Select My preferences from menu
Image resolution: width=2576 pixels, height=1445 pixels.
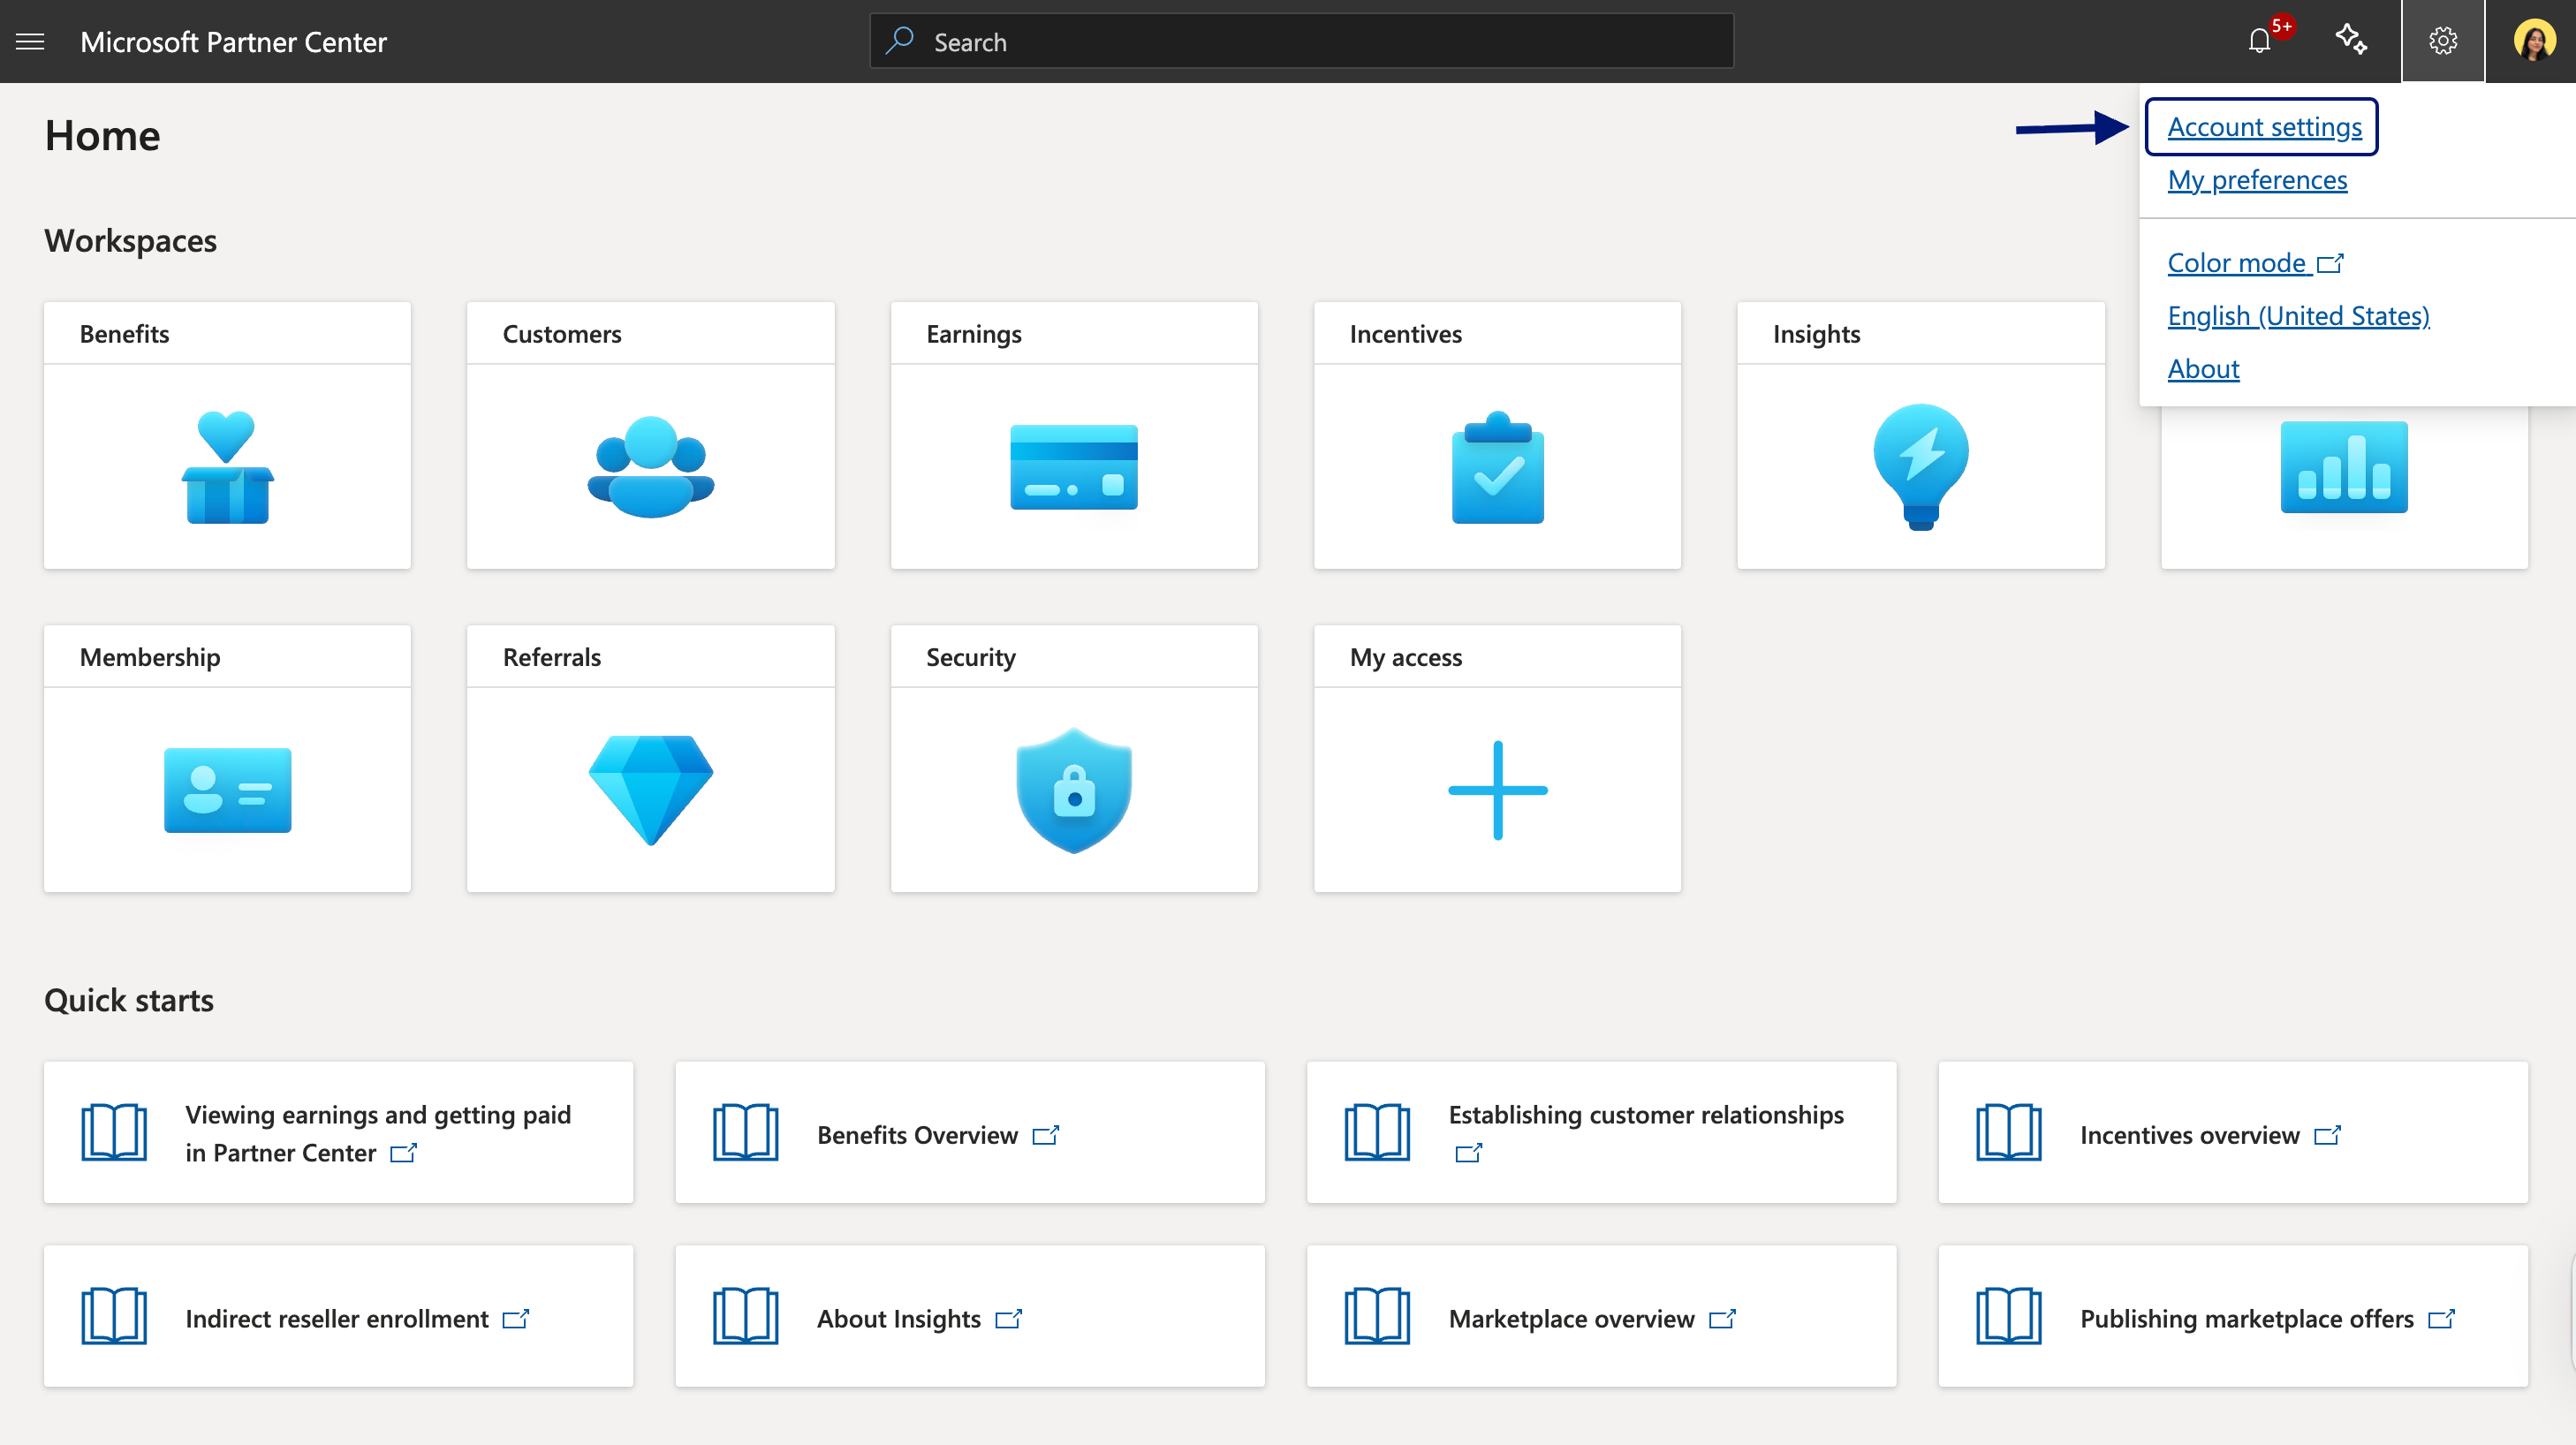(x=2257, y=180)
